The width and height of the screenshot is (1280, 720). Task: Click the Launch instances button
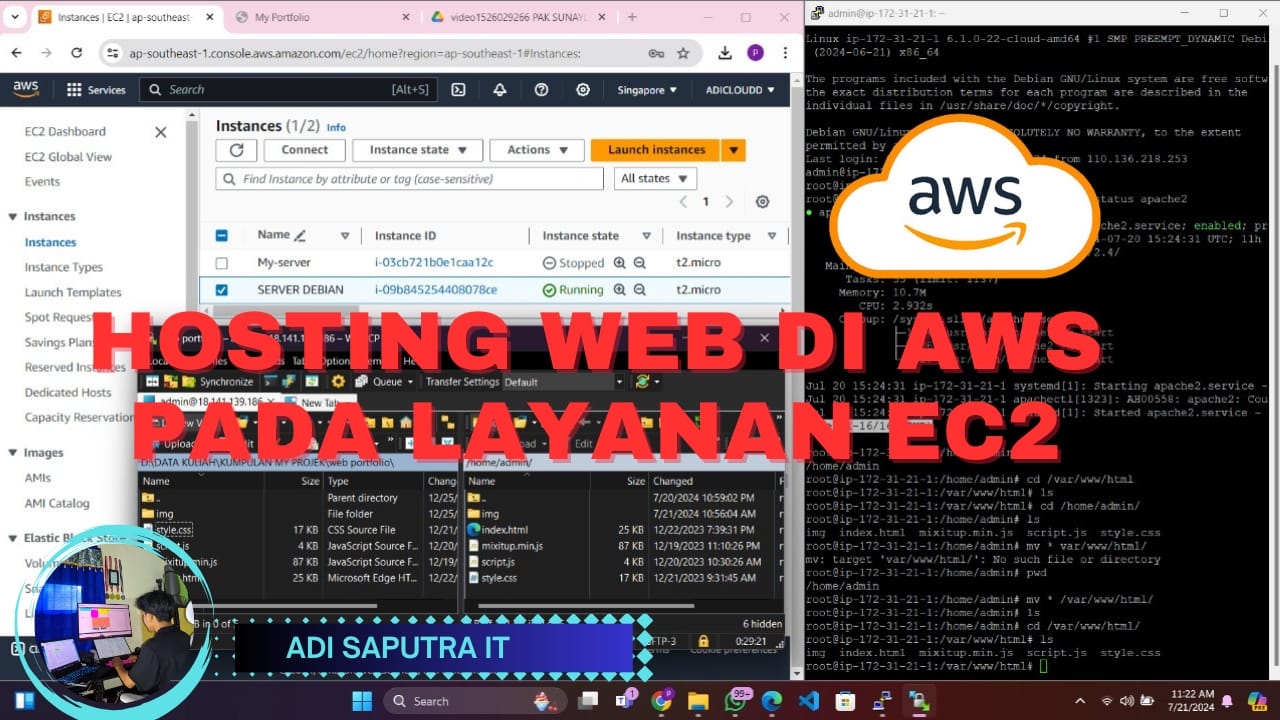coord(656,150)
